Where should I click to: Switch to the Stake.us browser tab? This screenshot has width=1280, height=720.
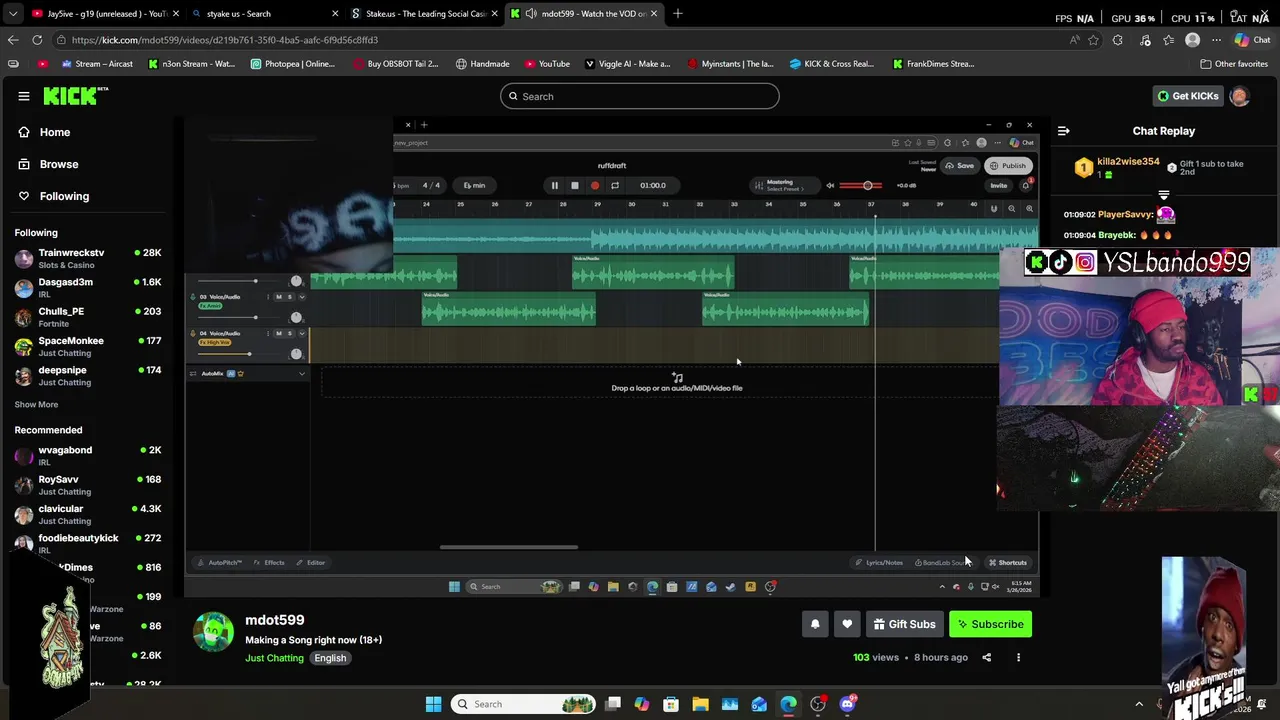[425, 14]
